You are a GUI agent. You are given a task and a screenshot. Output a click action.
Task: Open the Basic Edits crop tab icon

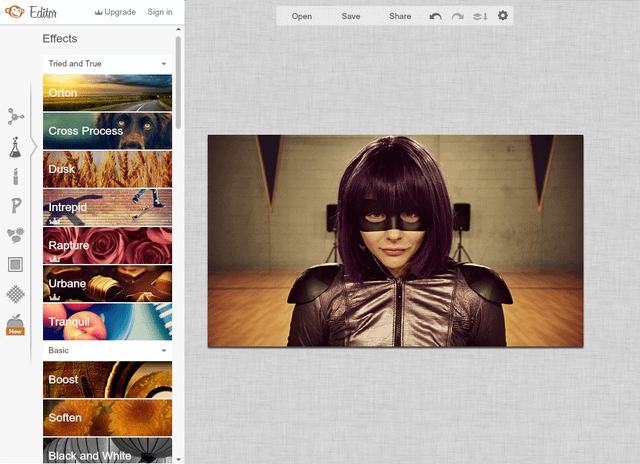click(16, 117)
